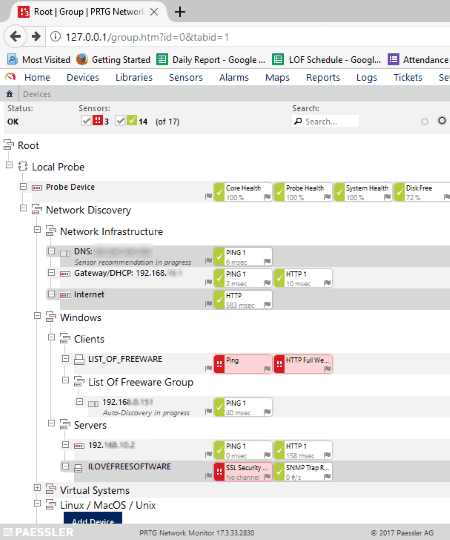Open LOF Schedule bookmark
450x540 pixels.
click(327, 60)
